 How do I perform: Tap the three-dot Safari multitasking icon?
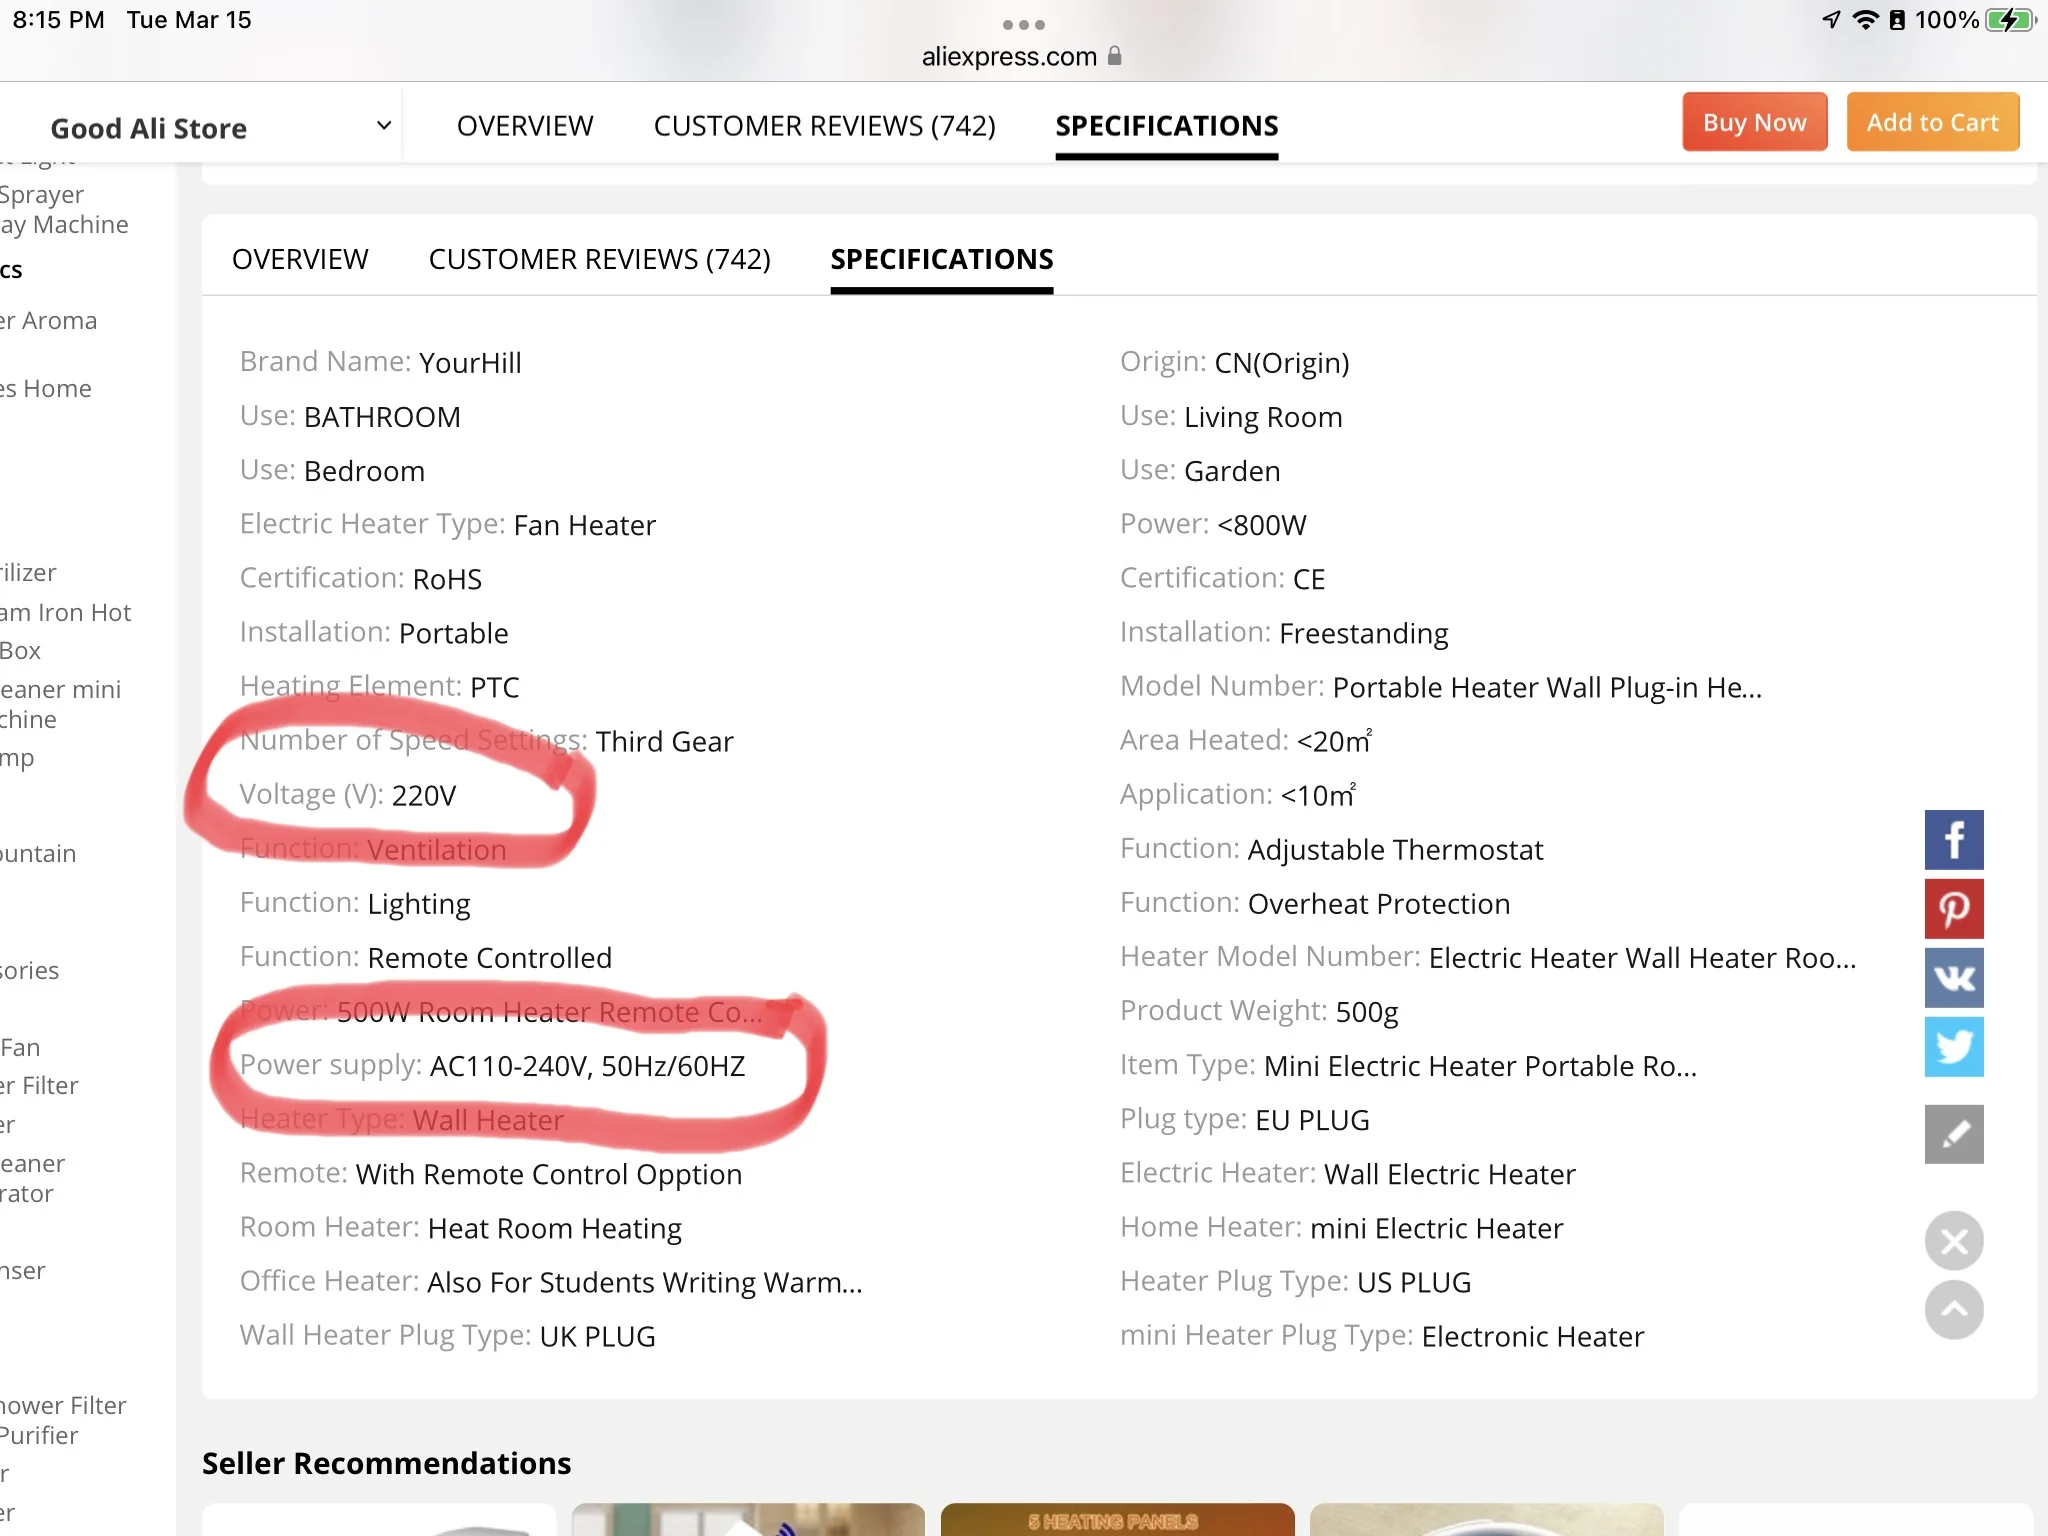tap(1023, 24)
